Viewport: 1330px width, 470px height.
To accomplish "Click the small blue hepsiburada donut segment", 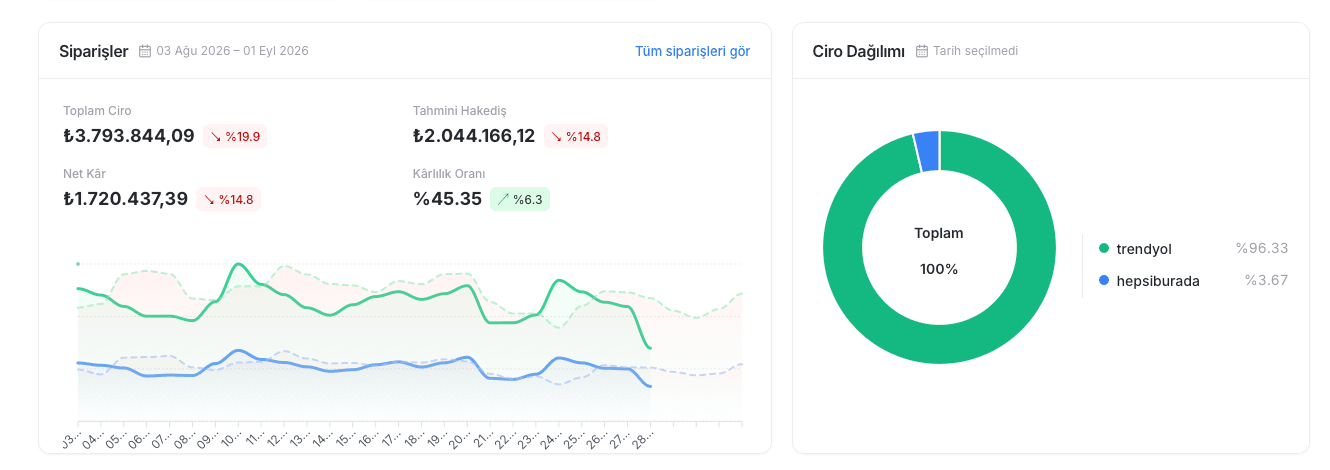I will tap(927, 151).
